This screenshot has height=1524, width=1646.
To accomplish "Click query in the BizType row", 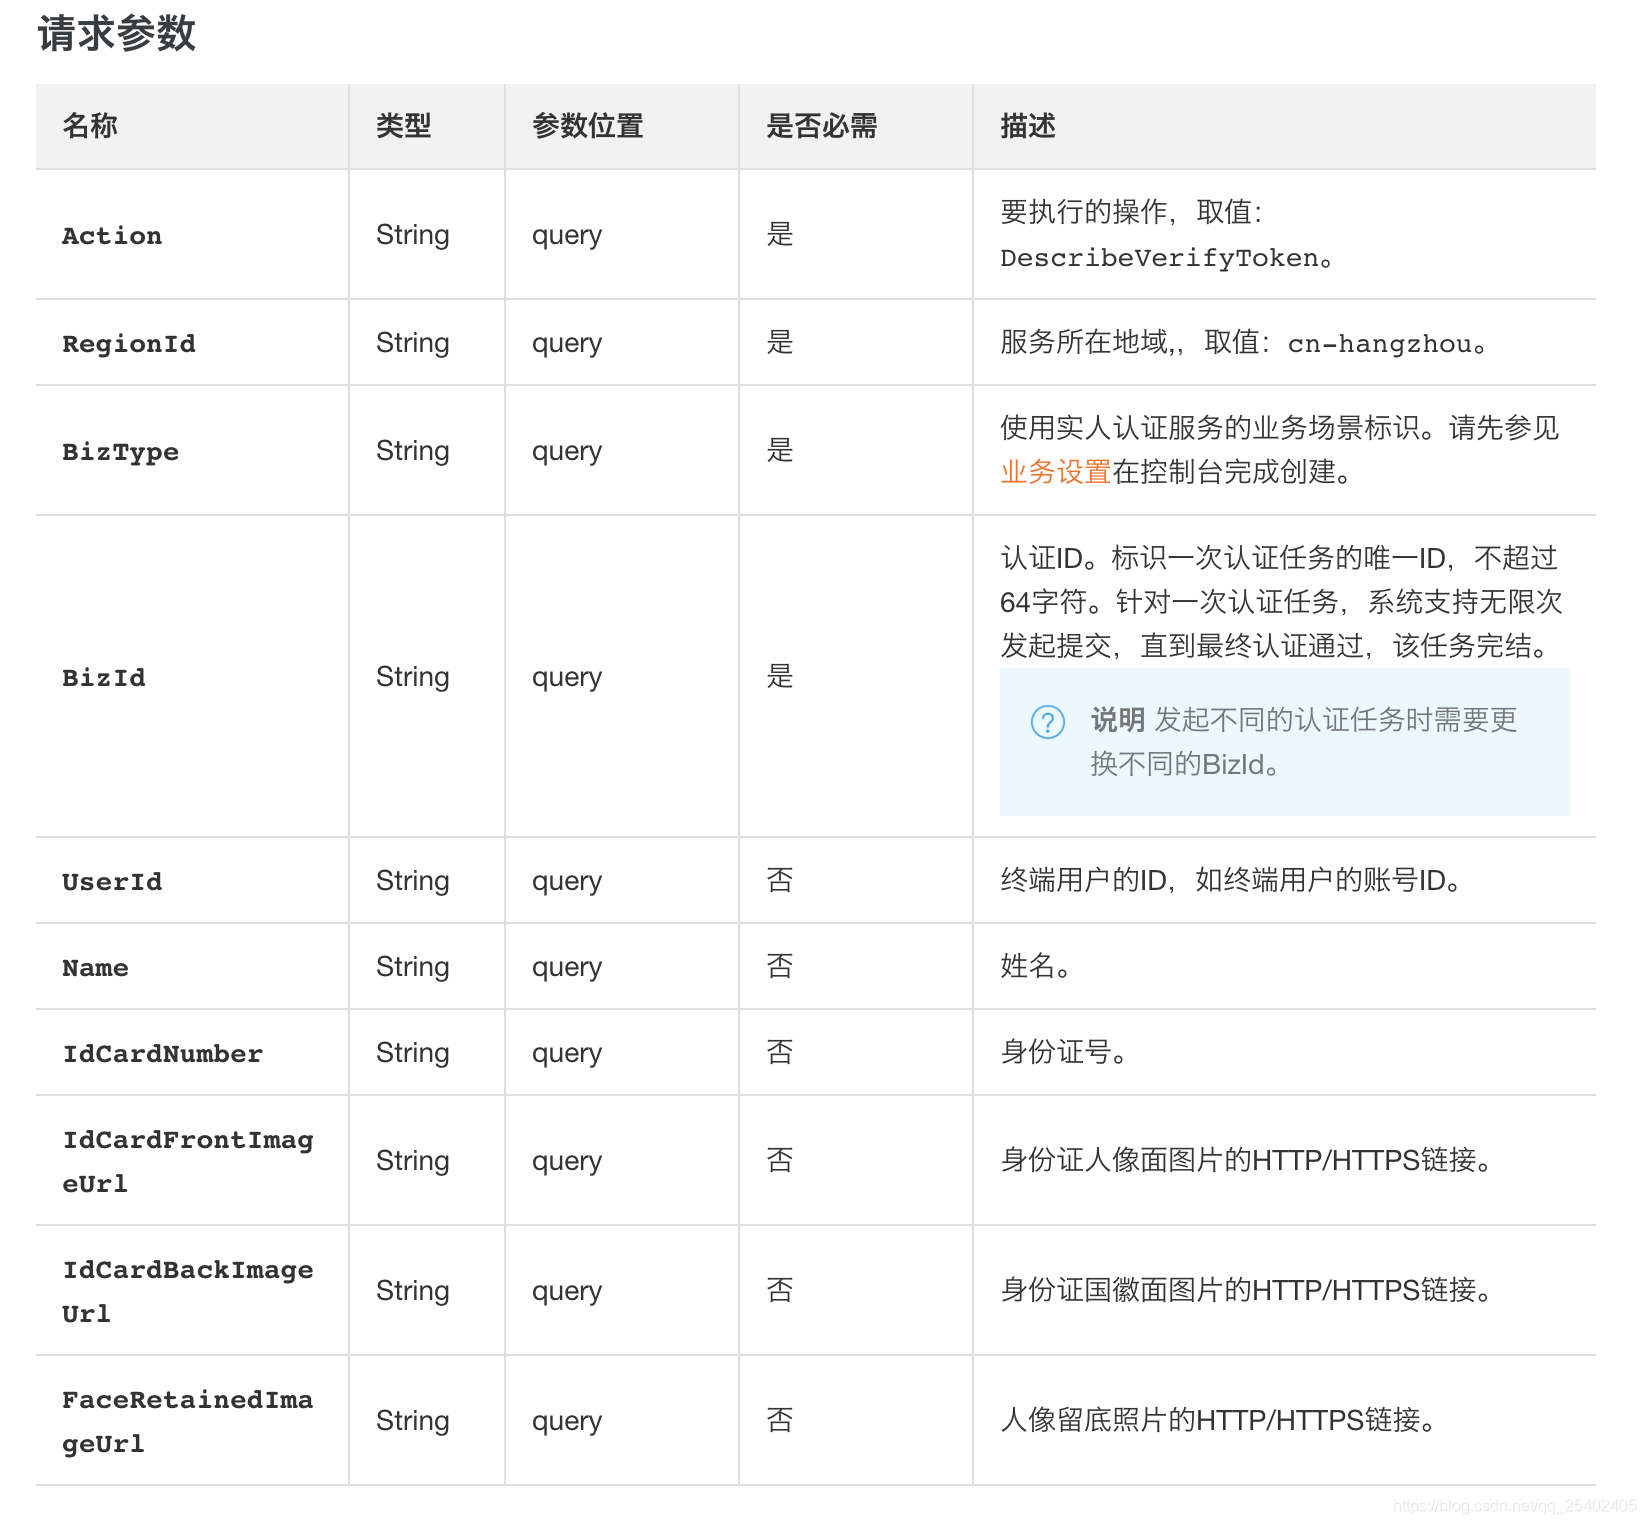I will pyautogui.click(x=567, y=452).
